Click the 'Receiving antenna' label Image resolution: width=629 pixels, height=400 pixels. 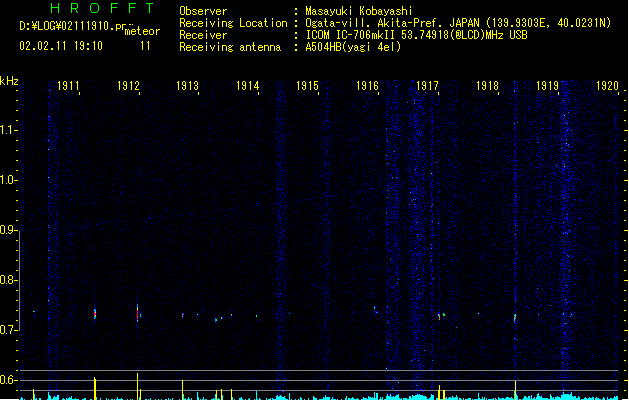[230, 47]
